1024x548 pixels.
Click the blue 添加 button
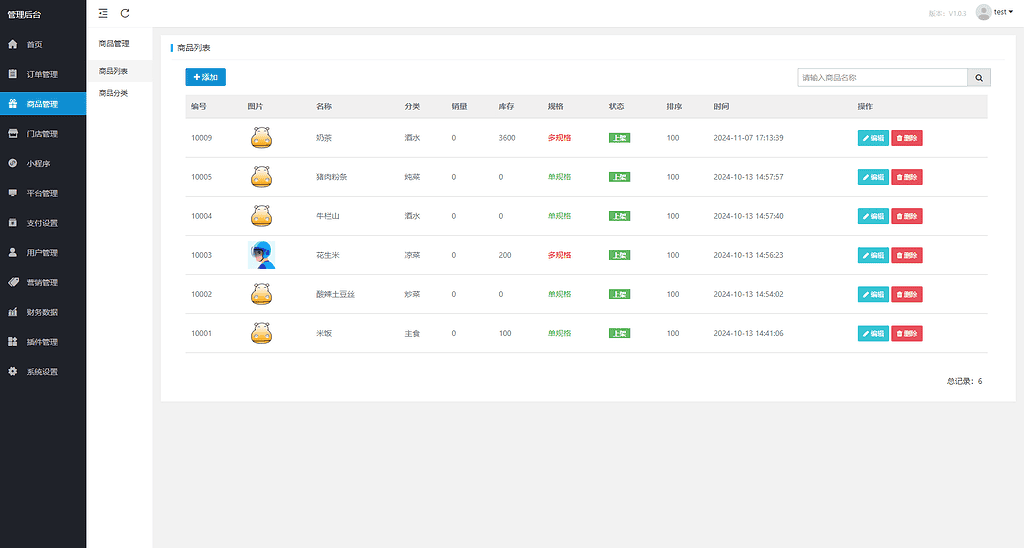pos(206,77)
